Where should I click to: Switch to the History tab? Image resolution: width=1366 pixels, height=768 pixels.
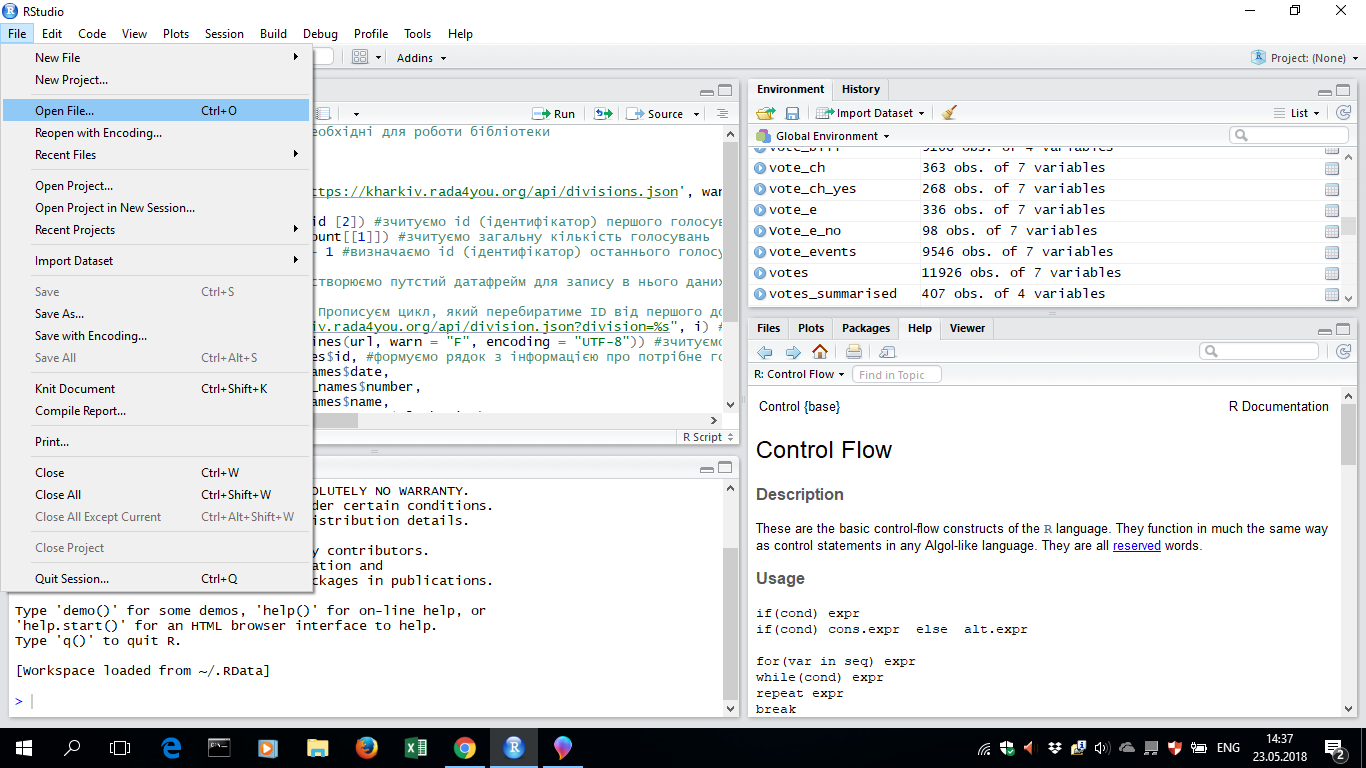[x=861, y=89]
